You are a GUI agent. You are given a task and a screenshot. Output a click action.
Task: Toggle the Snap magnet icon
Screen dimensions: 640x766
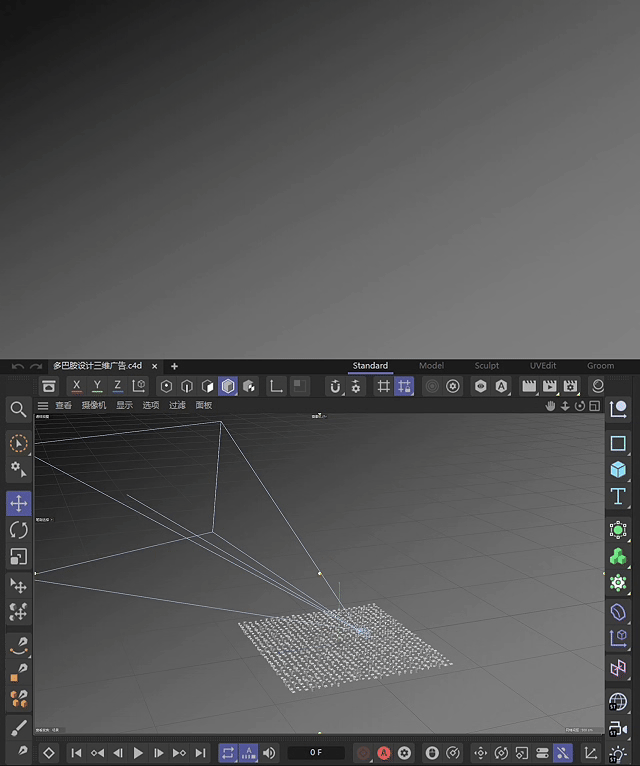[x=335, y=386]
